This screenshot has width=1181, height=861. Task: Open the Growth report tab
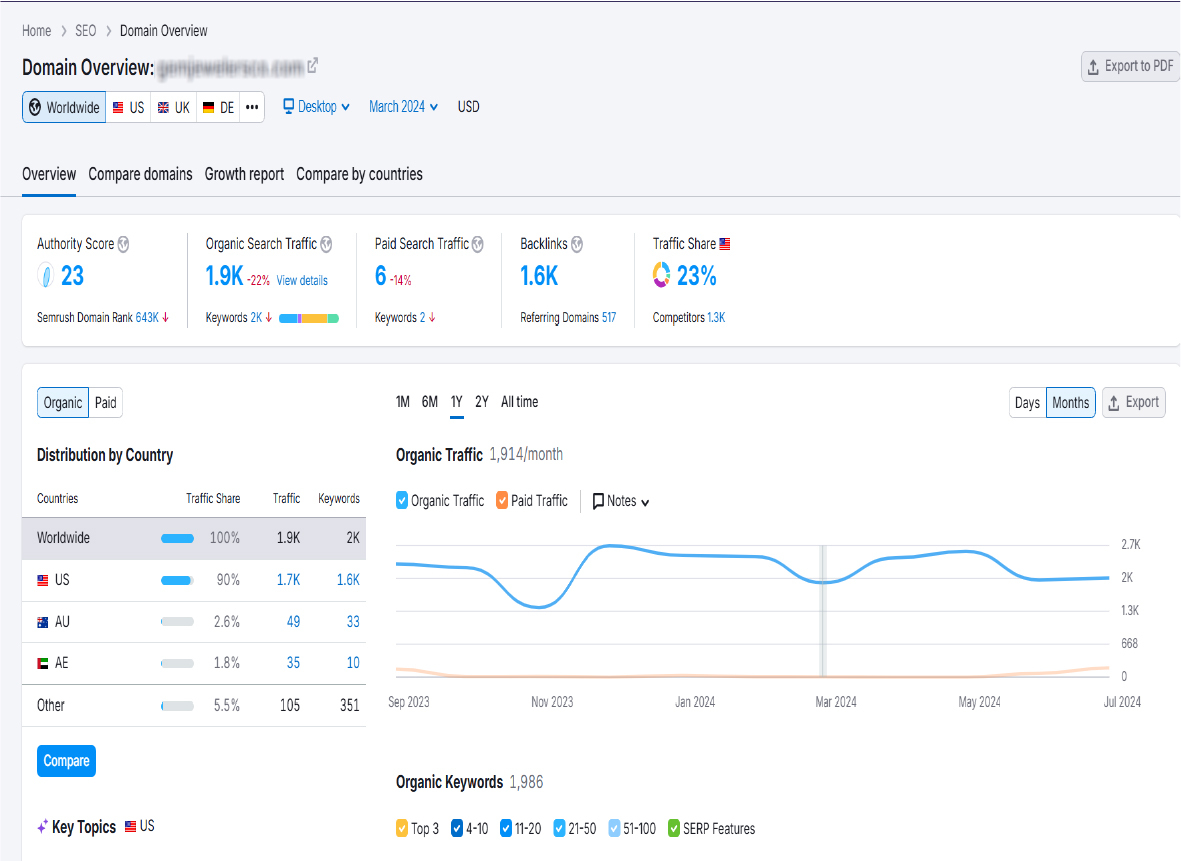(x=244, y=174)
